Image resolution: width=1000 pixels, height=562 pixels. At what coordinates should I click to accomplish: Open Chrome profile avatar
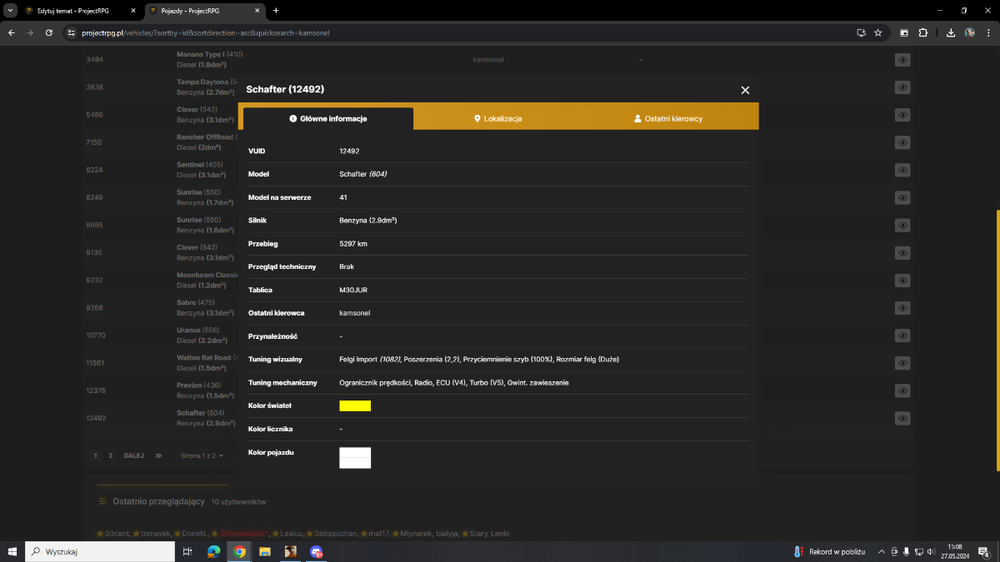(969, 33)
